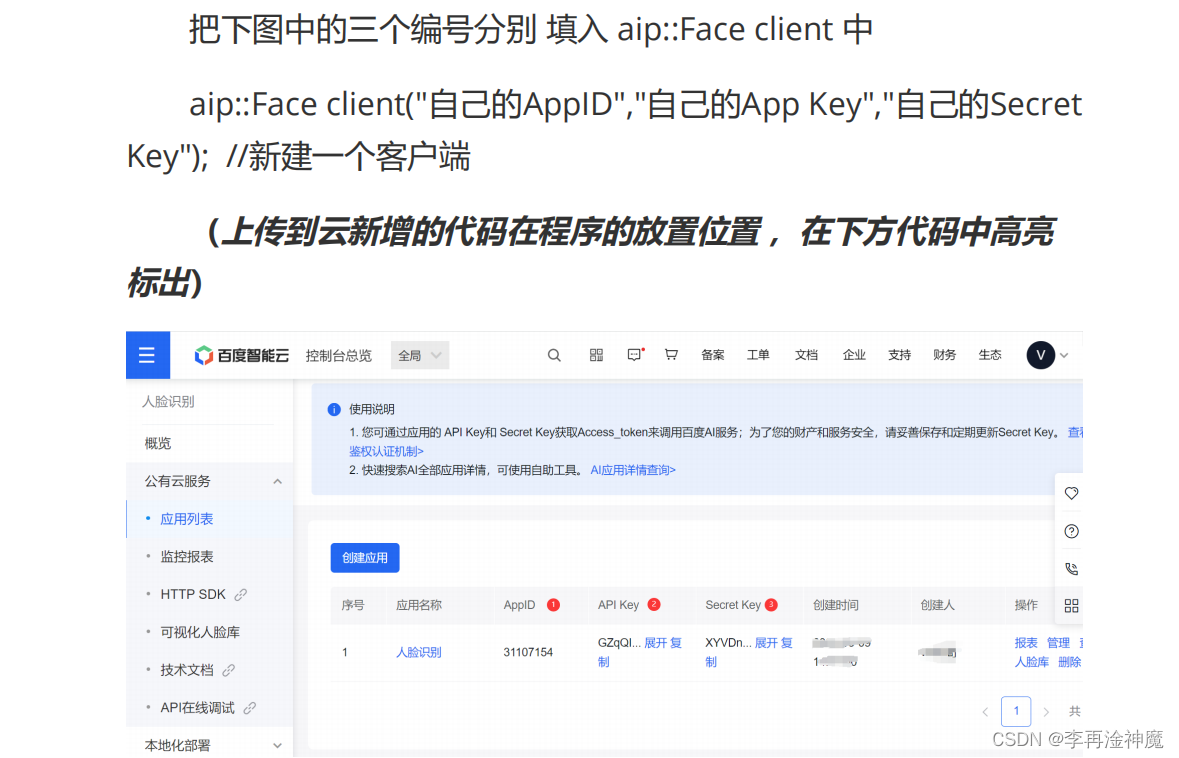Click the info icon beside 使用说明
Screen dimensions: 1179x758
click(334, 409)
